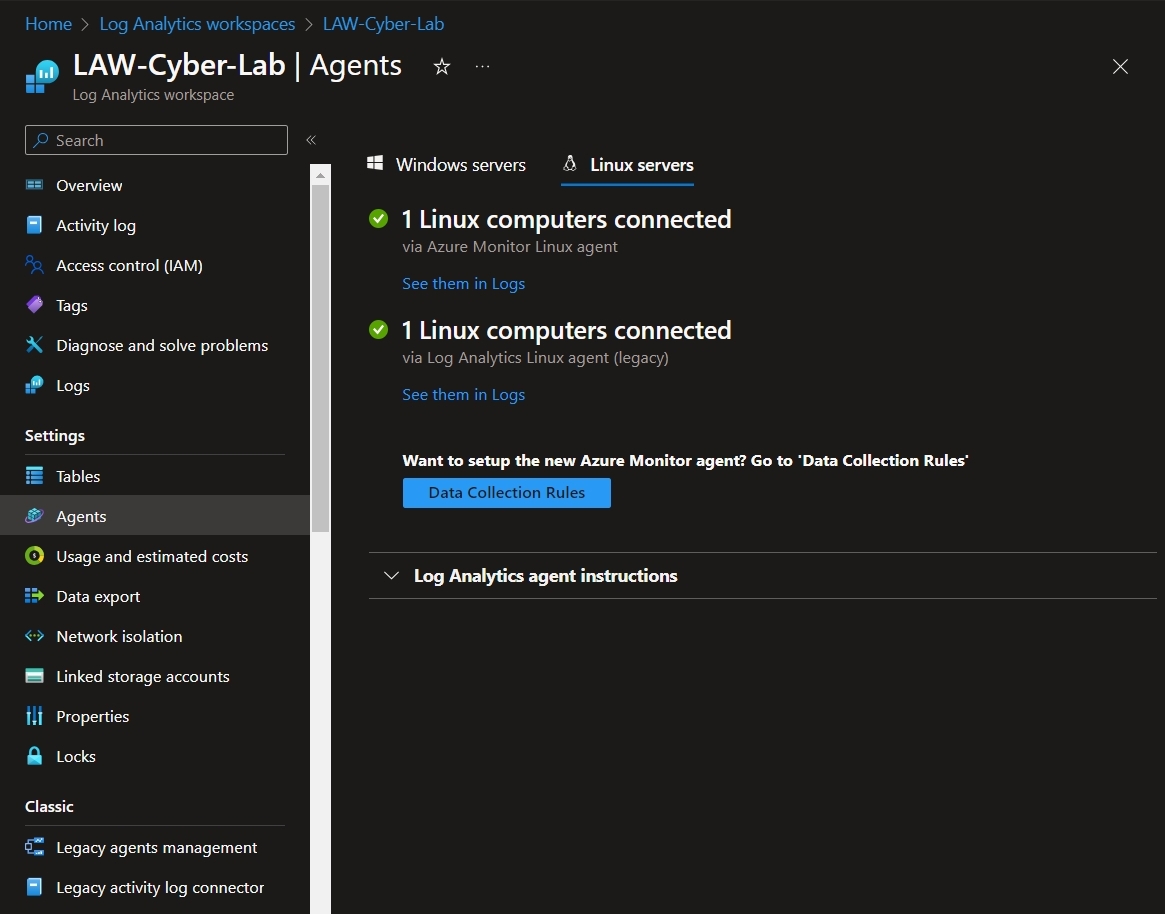Click the Data export icon
The height and width of the screenshot is (914, 1165).
[x=34, y=596]
